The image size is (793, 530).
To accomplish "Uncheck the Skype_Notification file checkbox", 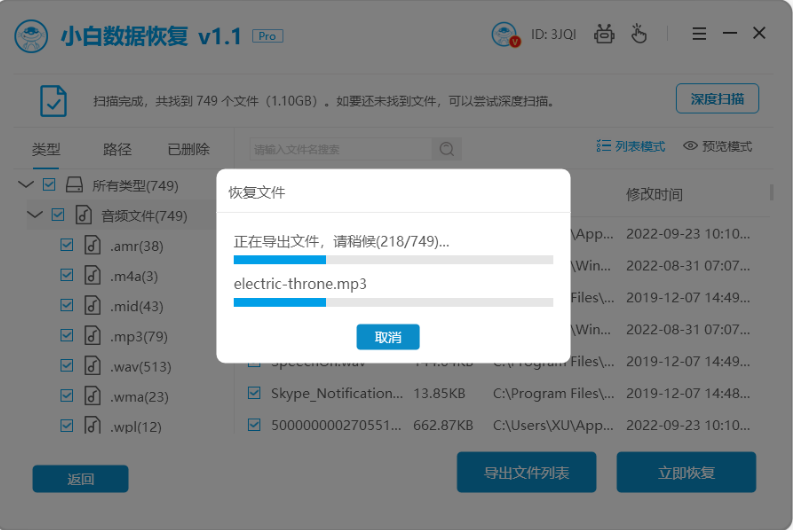I will [254, 393].
